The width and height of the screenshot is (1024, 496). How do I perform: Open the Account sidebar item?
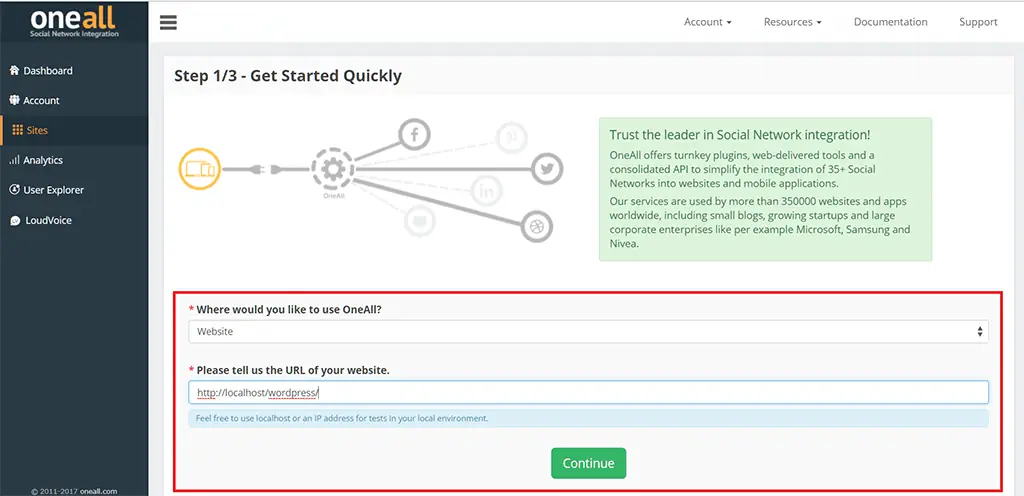pos(74,101)
